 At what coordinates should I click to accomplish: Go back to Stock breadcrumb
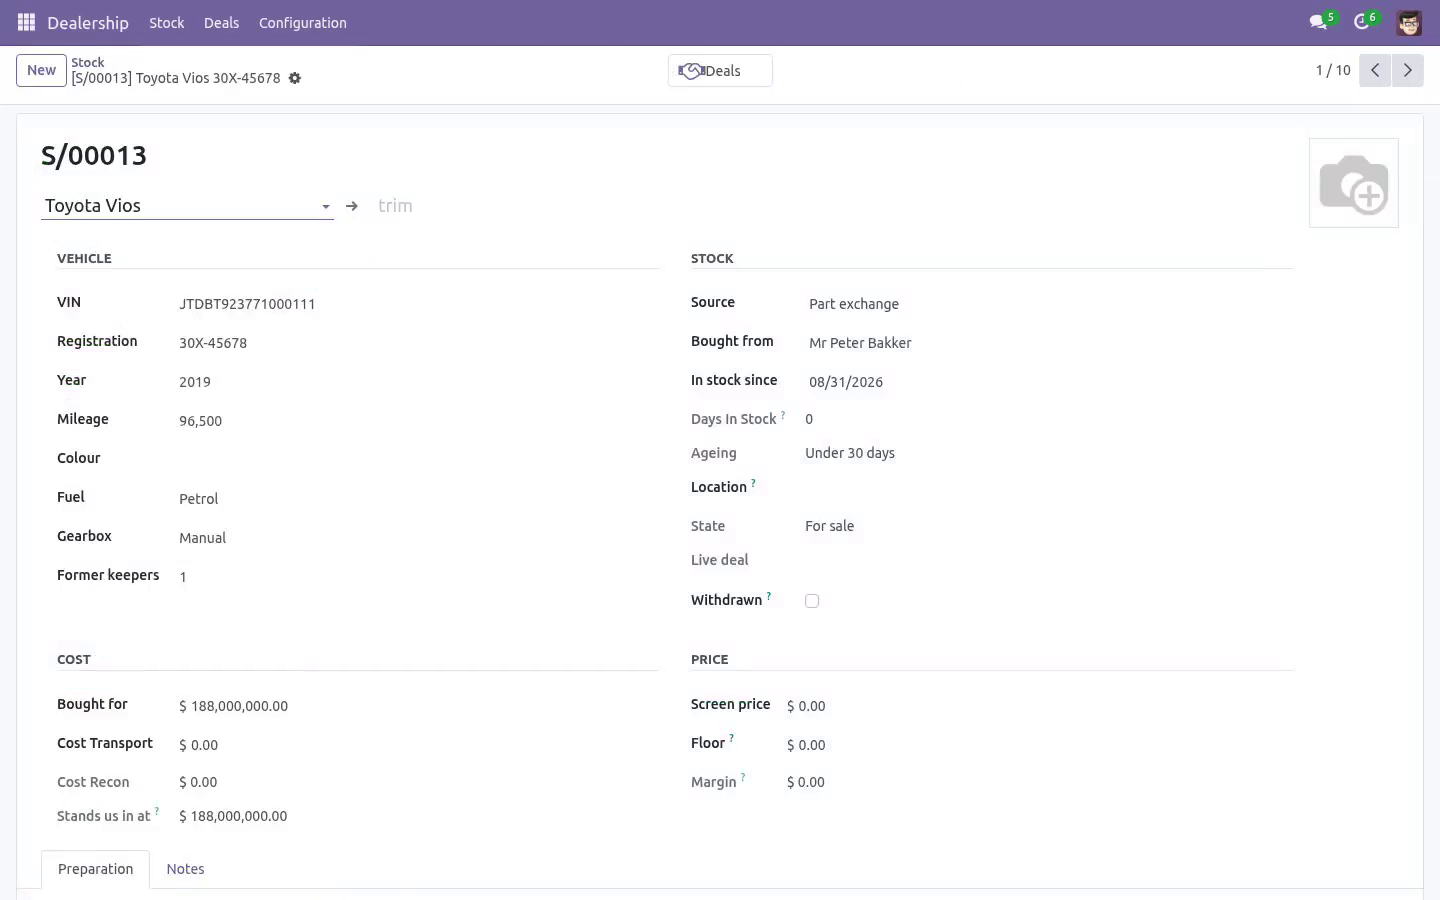coord(88,62)
